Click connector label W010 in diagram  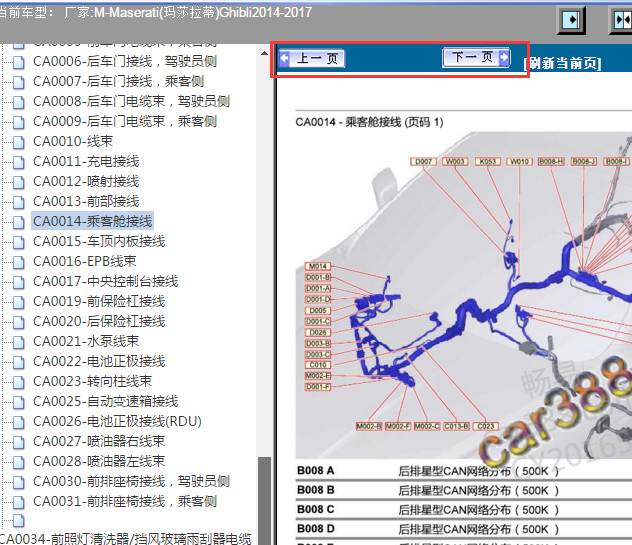point(520,162)
